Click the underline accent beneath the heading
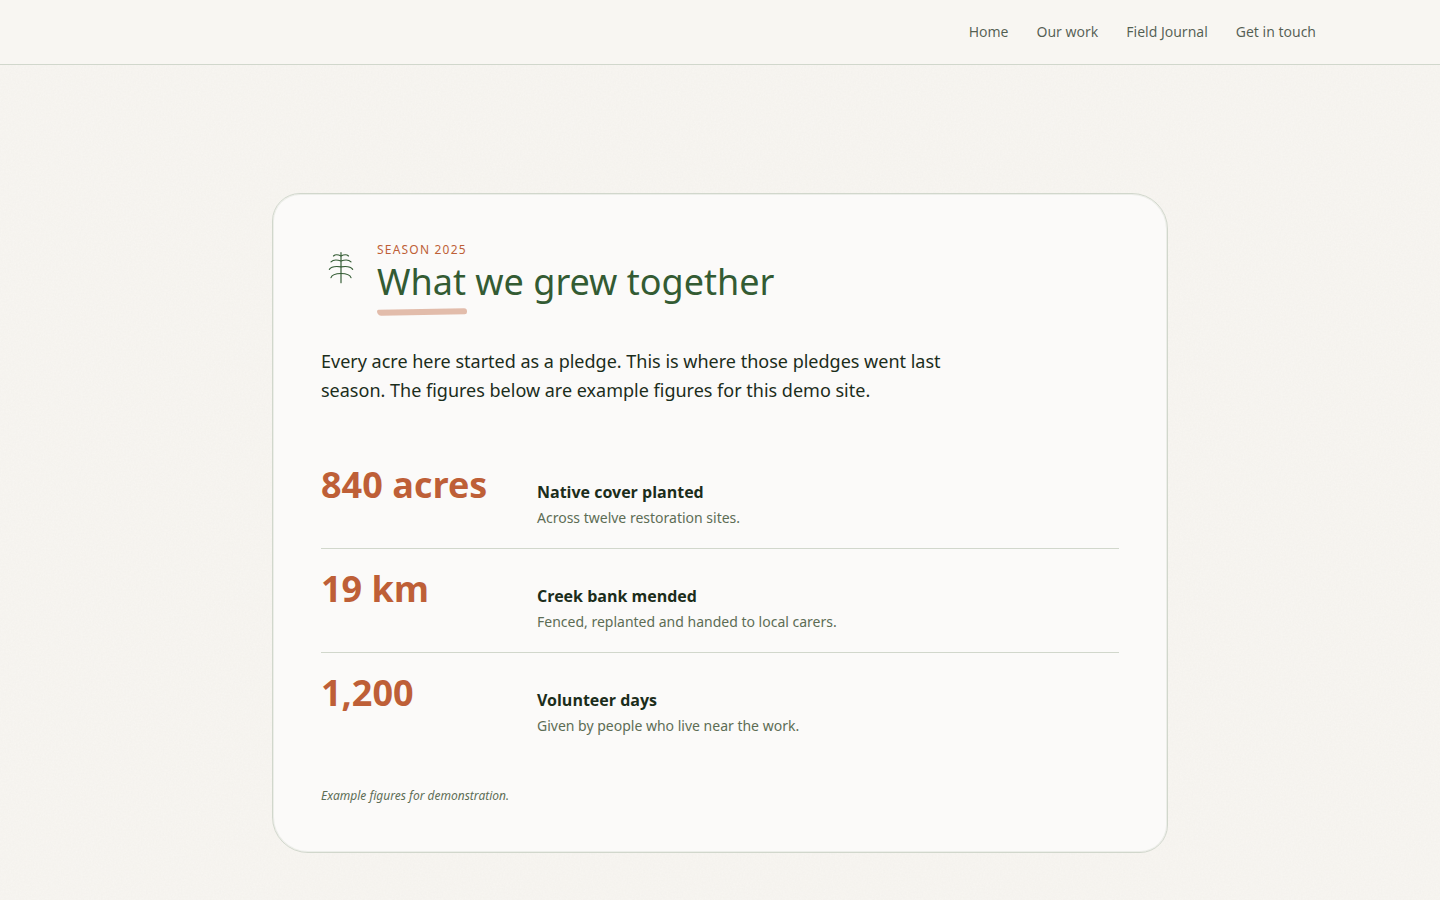This screenshot has height=900, width=1440. [x=422, y=312]
